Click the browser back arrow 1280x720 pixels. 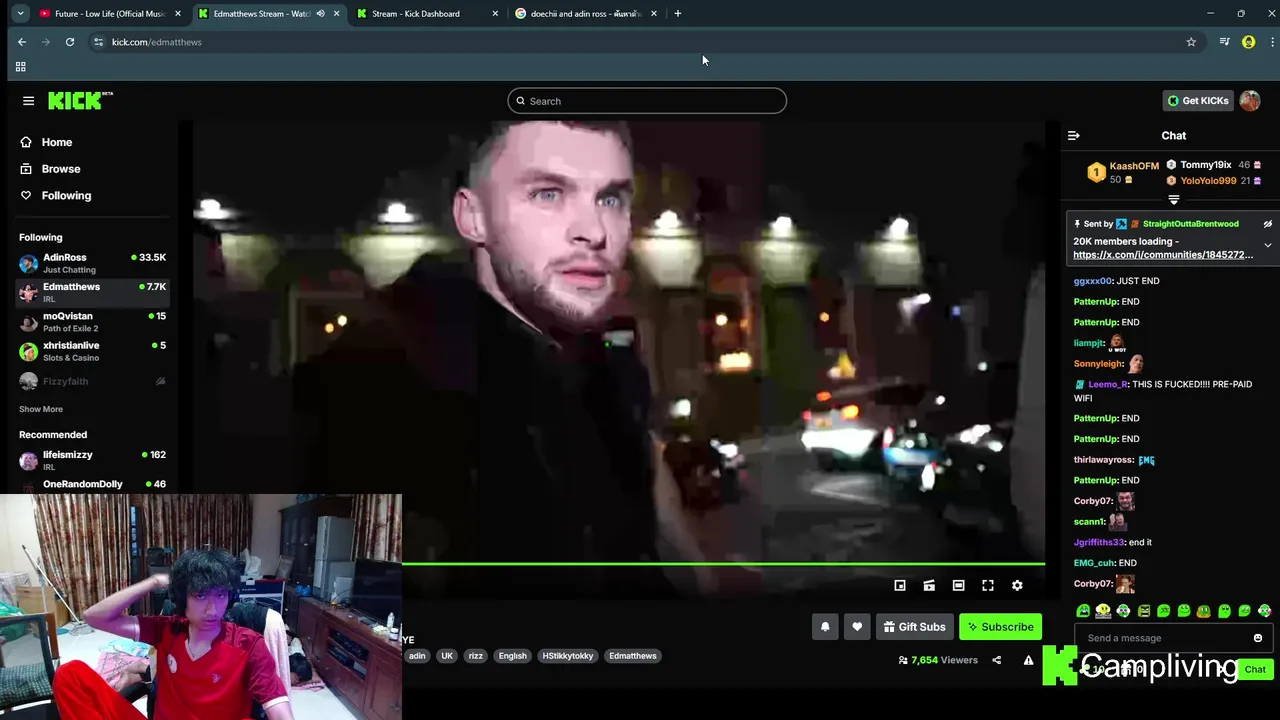[x=22, y=42]
